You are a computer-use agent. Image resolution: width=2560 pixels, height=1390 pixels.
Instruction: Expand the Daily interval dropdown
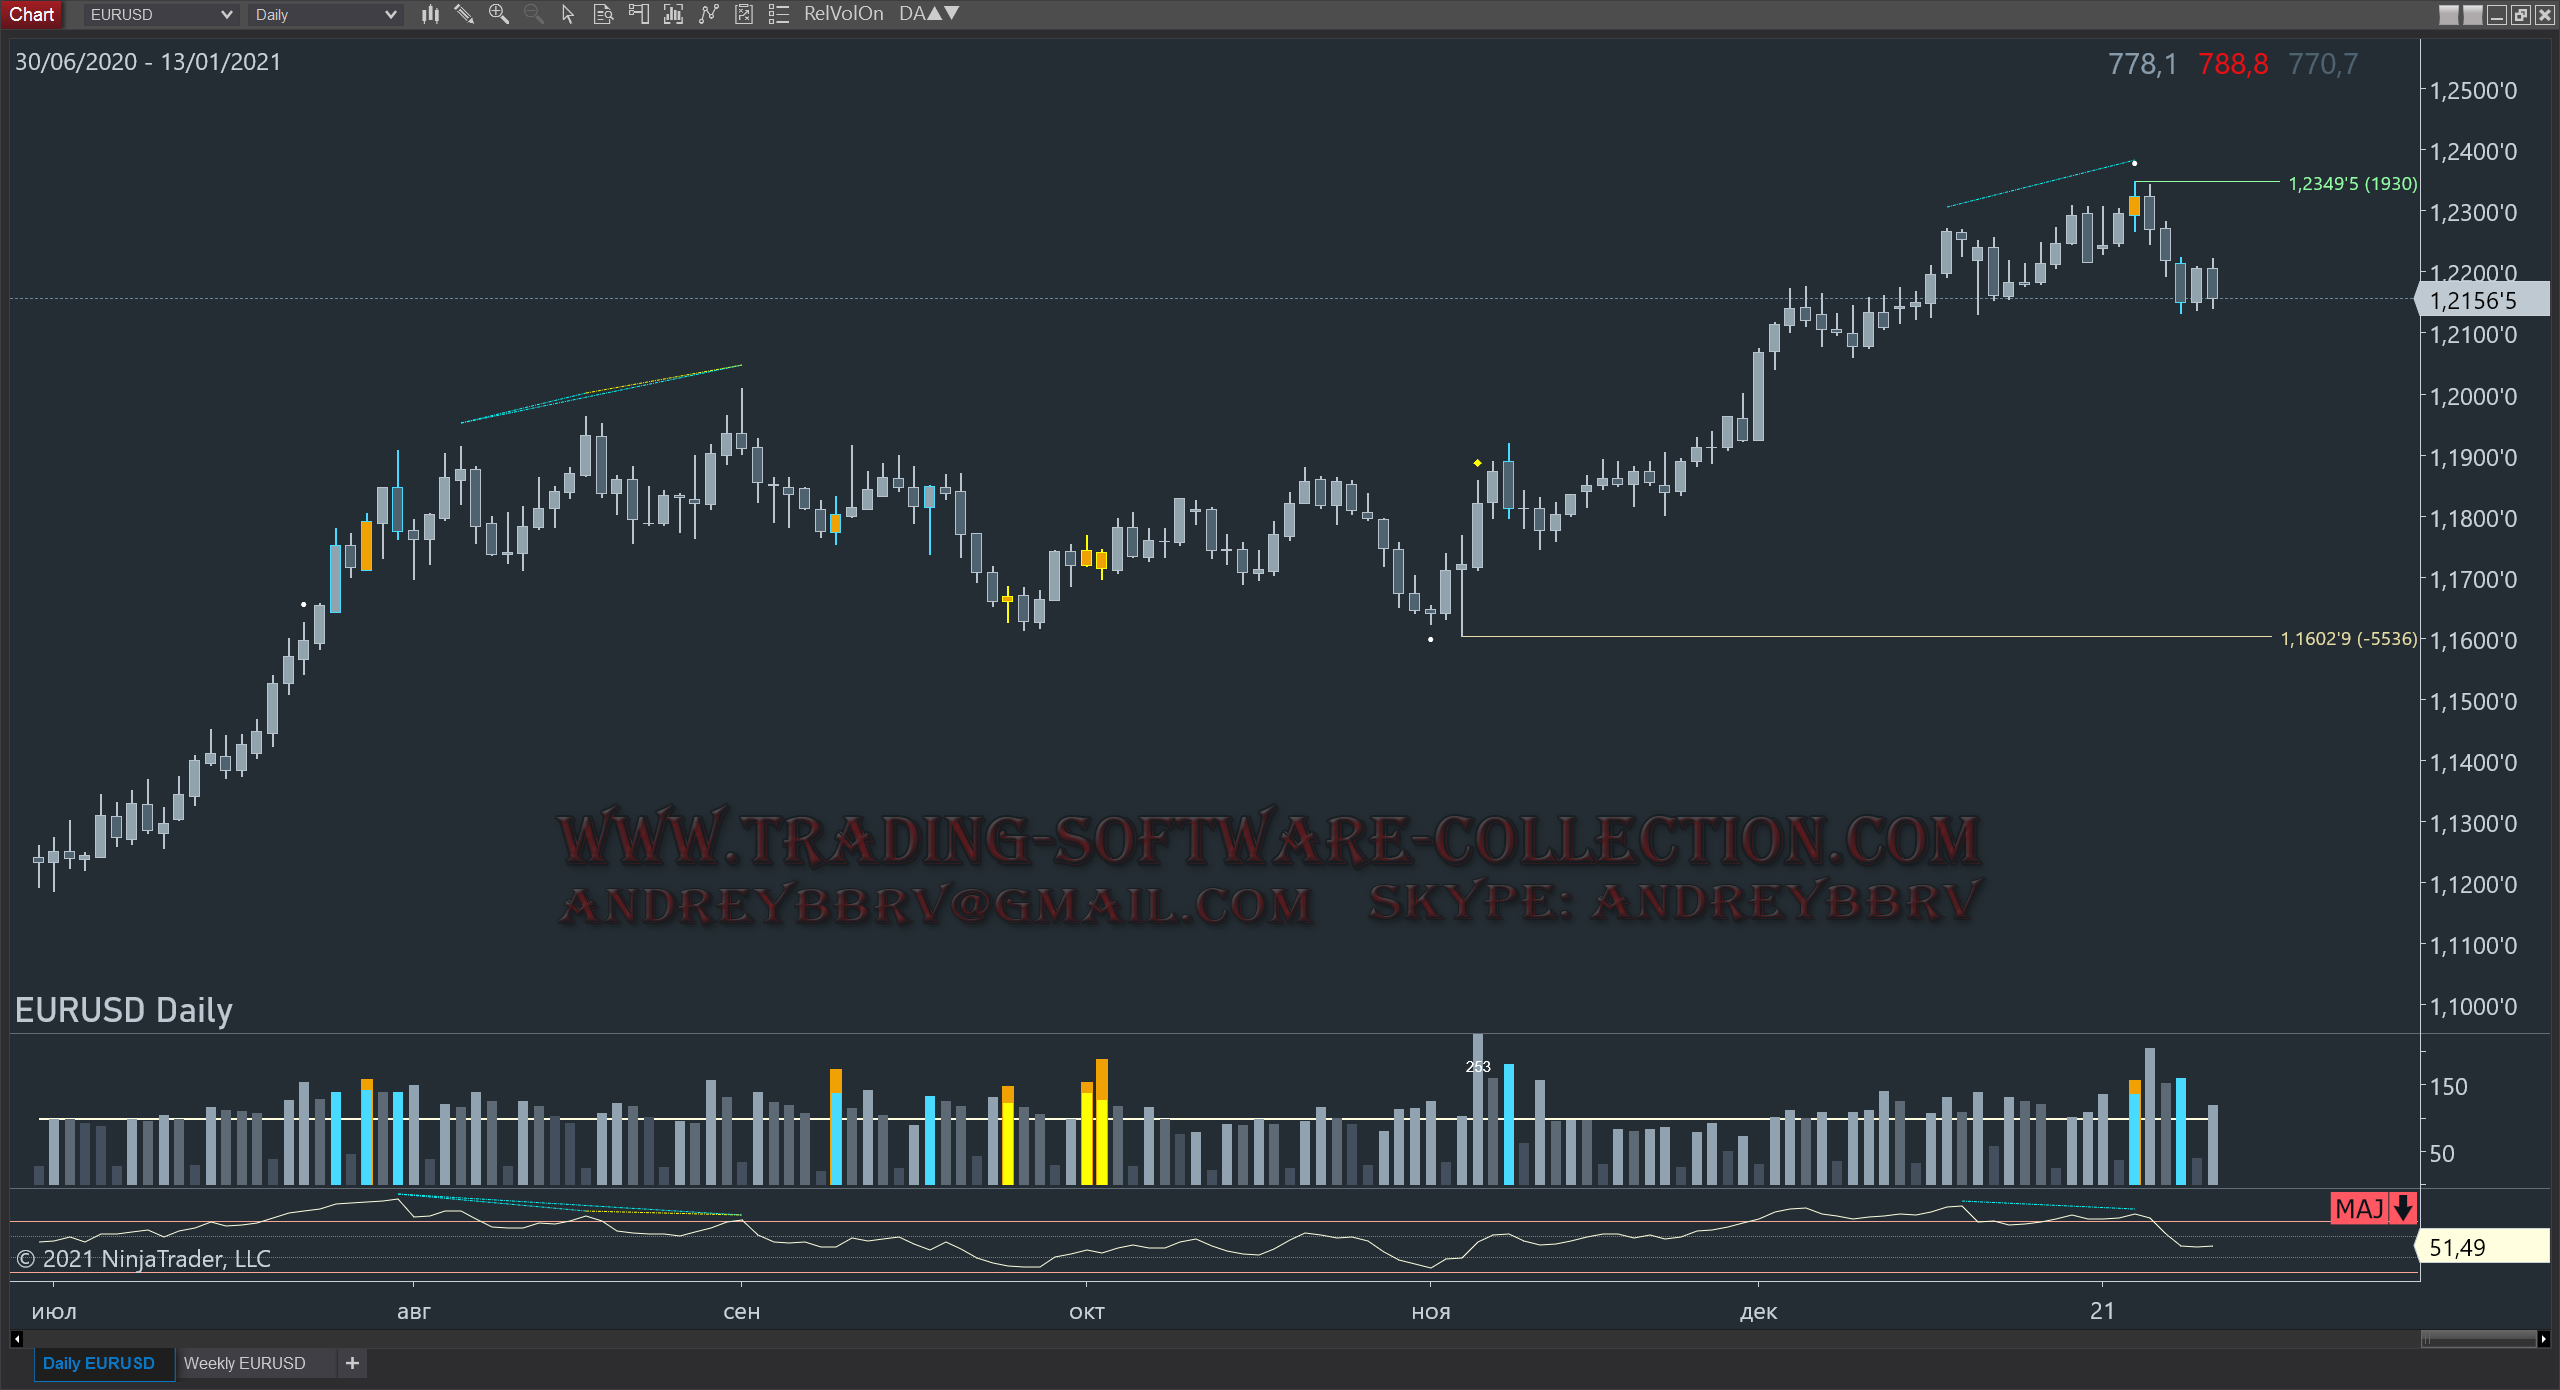390,15
